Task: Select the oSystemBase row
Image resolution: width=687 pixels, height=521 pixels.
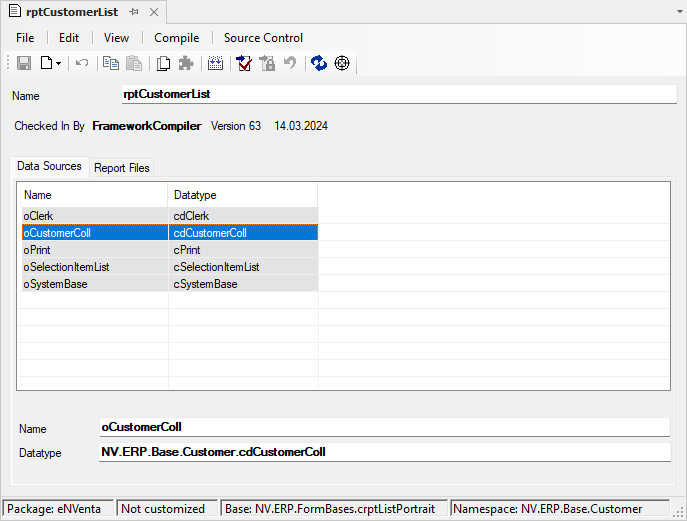Action: pyautogui.click(x=170, y=284)
